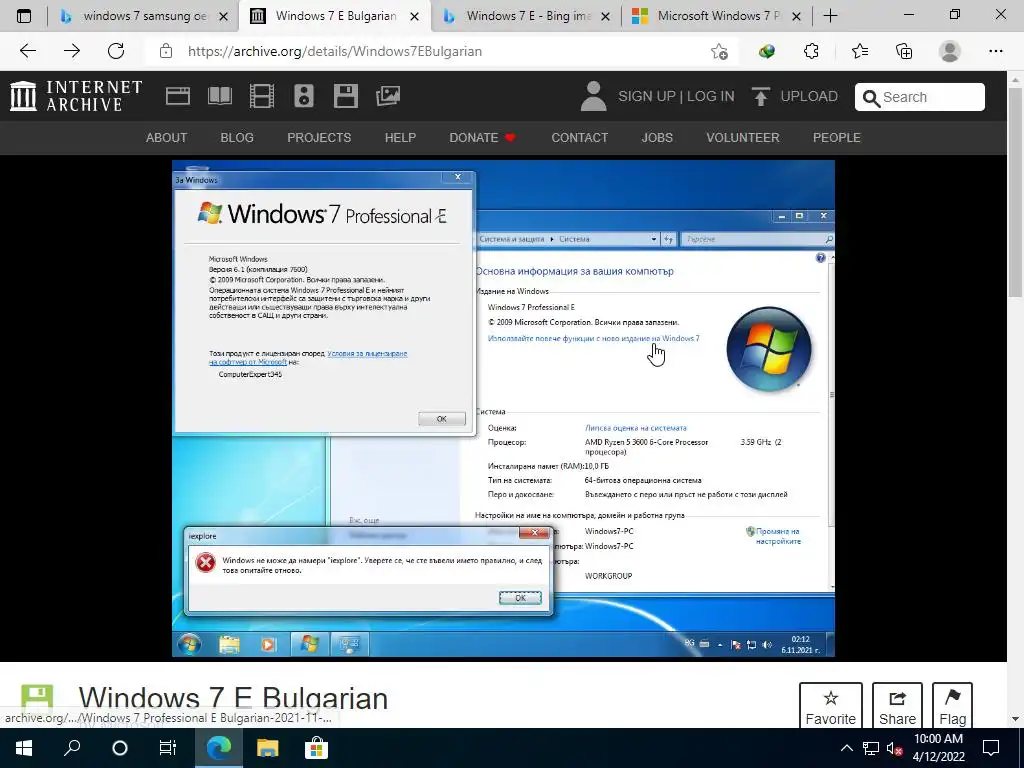Open the Audio speaker icon
The height and width of the screenshot is (768, 1024).
304,96
